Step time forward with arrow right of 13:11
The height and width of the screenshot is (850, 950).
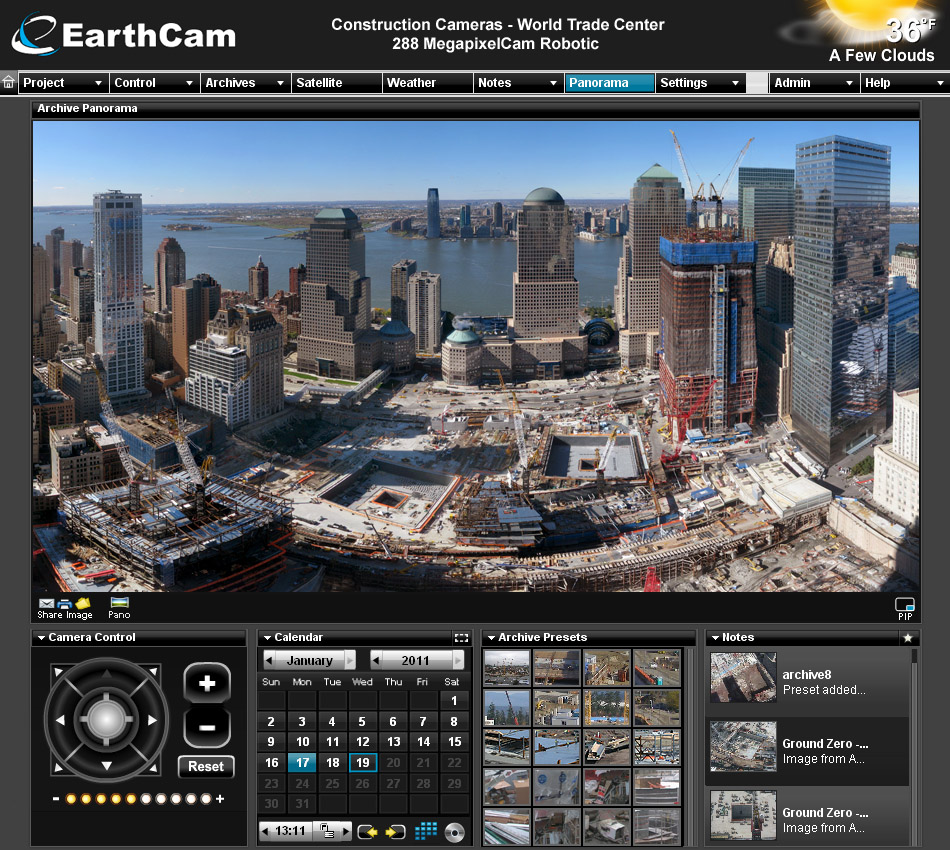[x=345, y=831]
